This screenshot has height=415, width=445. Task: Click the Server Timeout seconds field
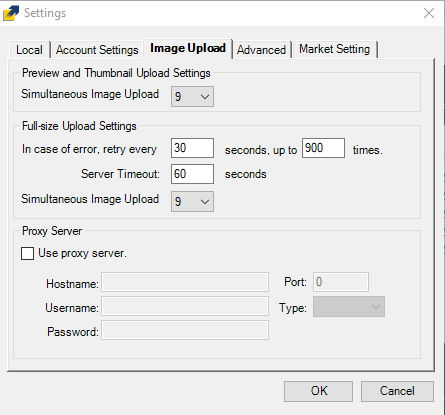(192, 174)
